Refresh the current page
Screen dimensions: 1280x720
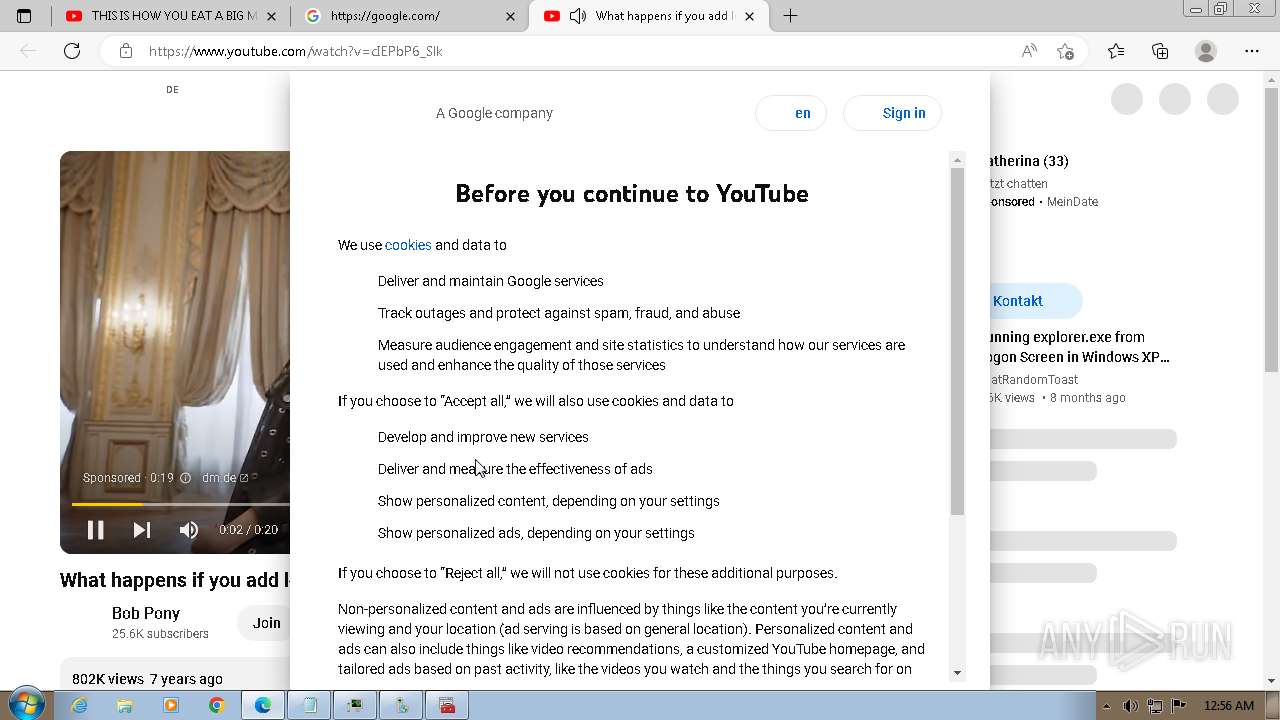[x=72, y=51]
